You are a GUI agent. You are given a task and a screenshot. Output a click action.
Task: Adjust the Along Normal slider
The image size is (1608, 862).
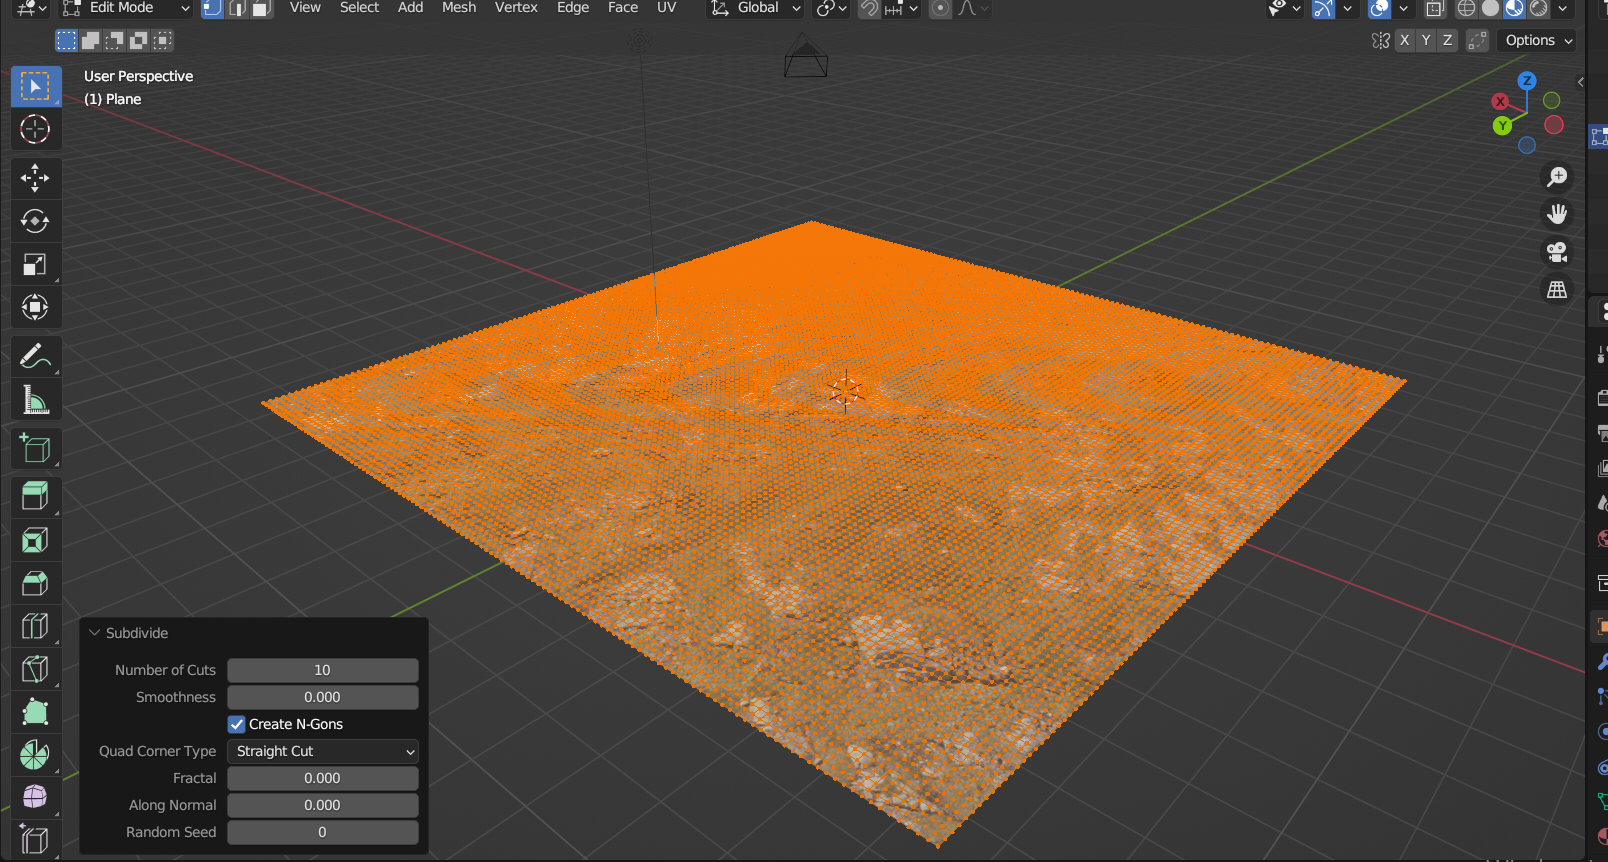click(x=323, y=805)
